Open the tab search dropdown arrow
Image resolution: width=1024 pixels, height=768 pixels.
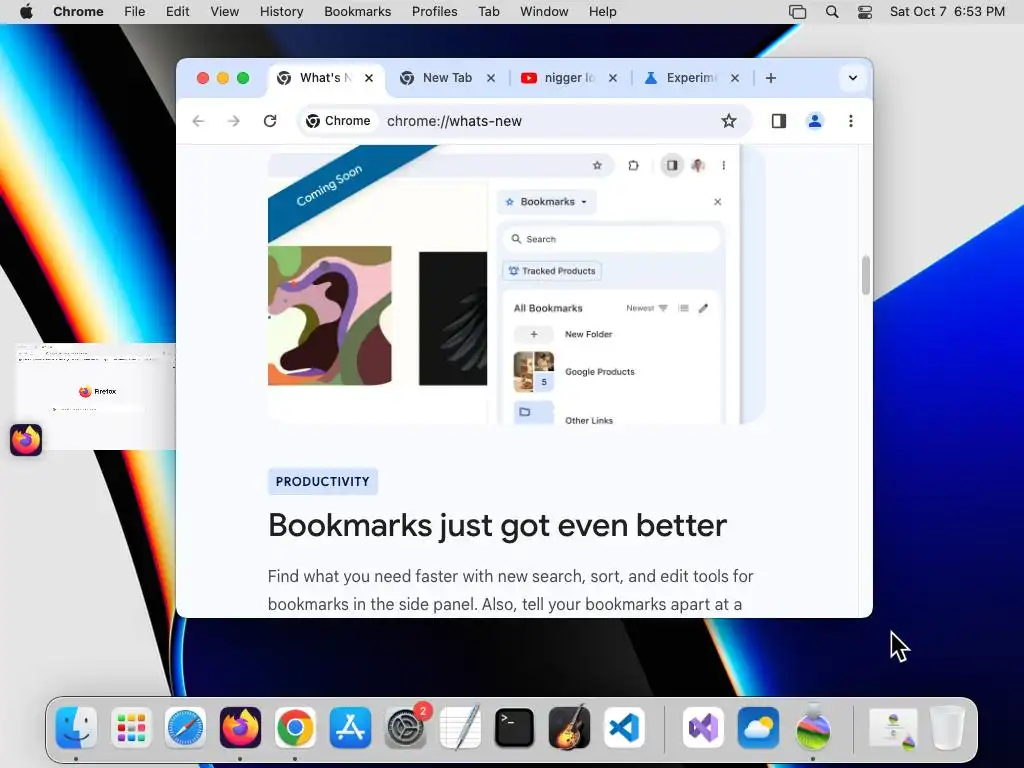coord(852,78)
